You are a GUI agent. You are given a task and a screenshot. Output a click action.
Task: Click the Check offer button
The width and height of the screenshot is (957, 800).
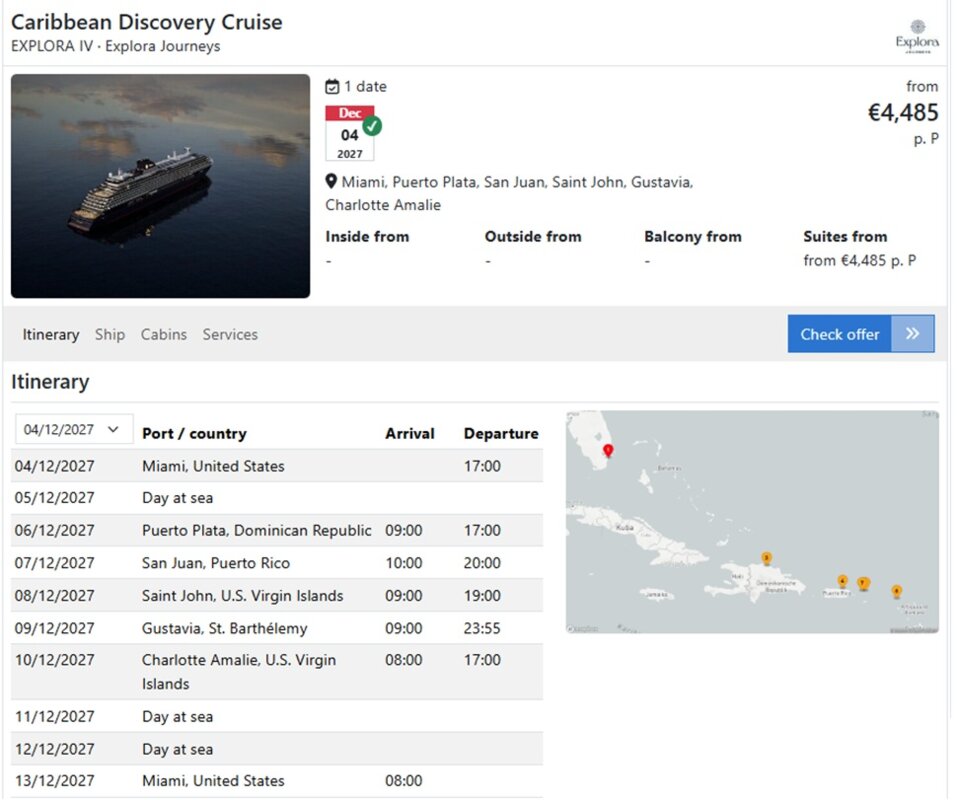861,333
